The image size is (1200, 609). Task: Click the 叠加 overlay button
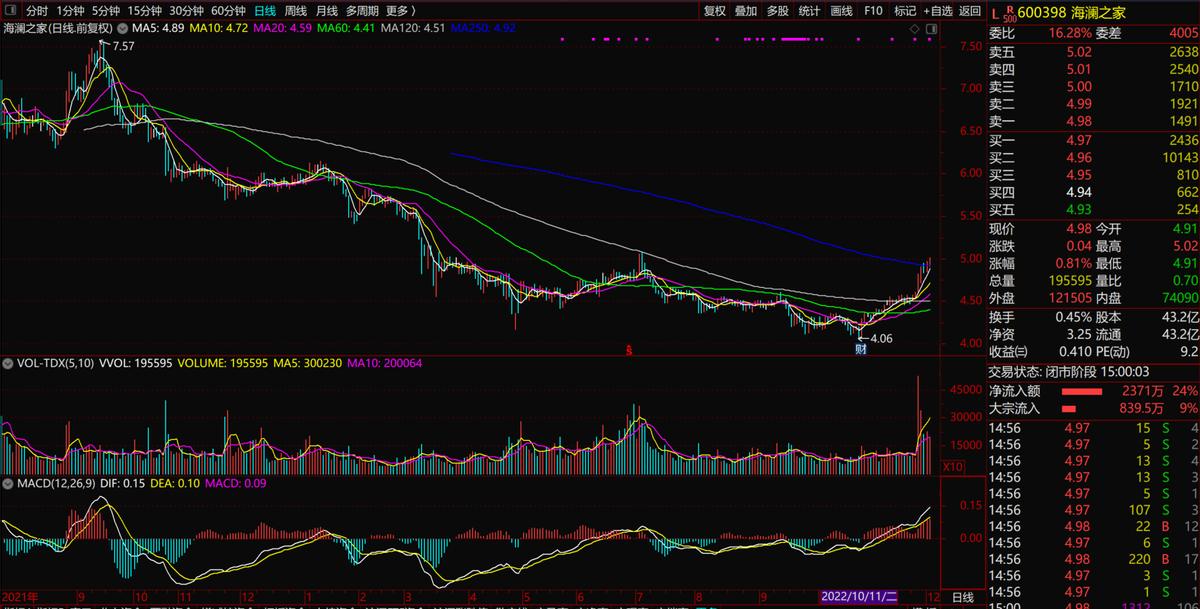pyautogui.click(x=746, y=11)
